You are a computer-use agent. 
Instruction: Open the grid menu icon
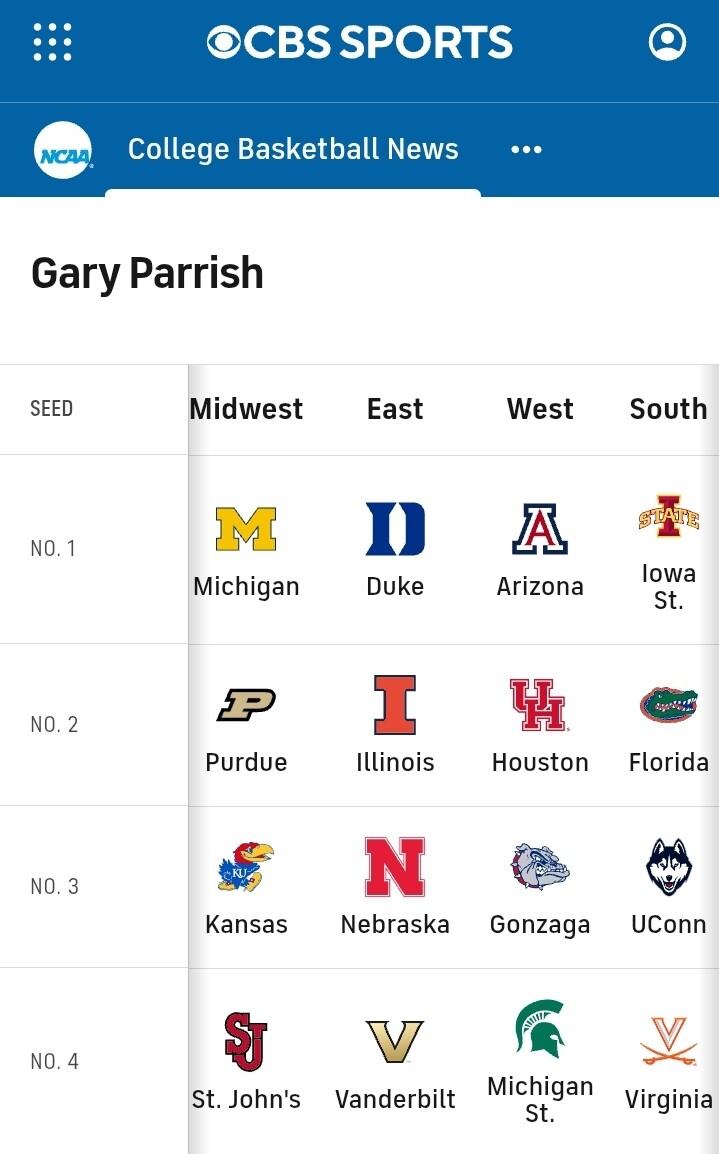52,43
